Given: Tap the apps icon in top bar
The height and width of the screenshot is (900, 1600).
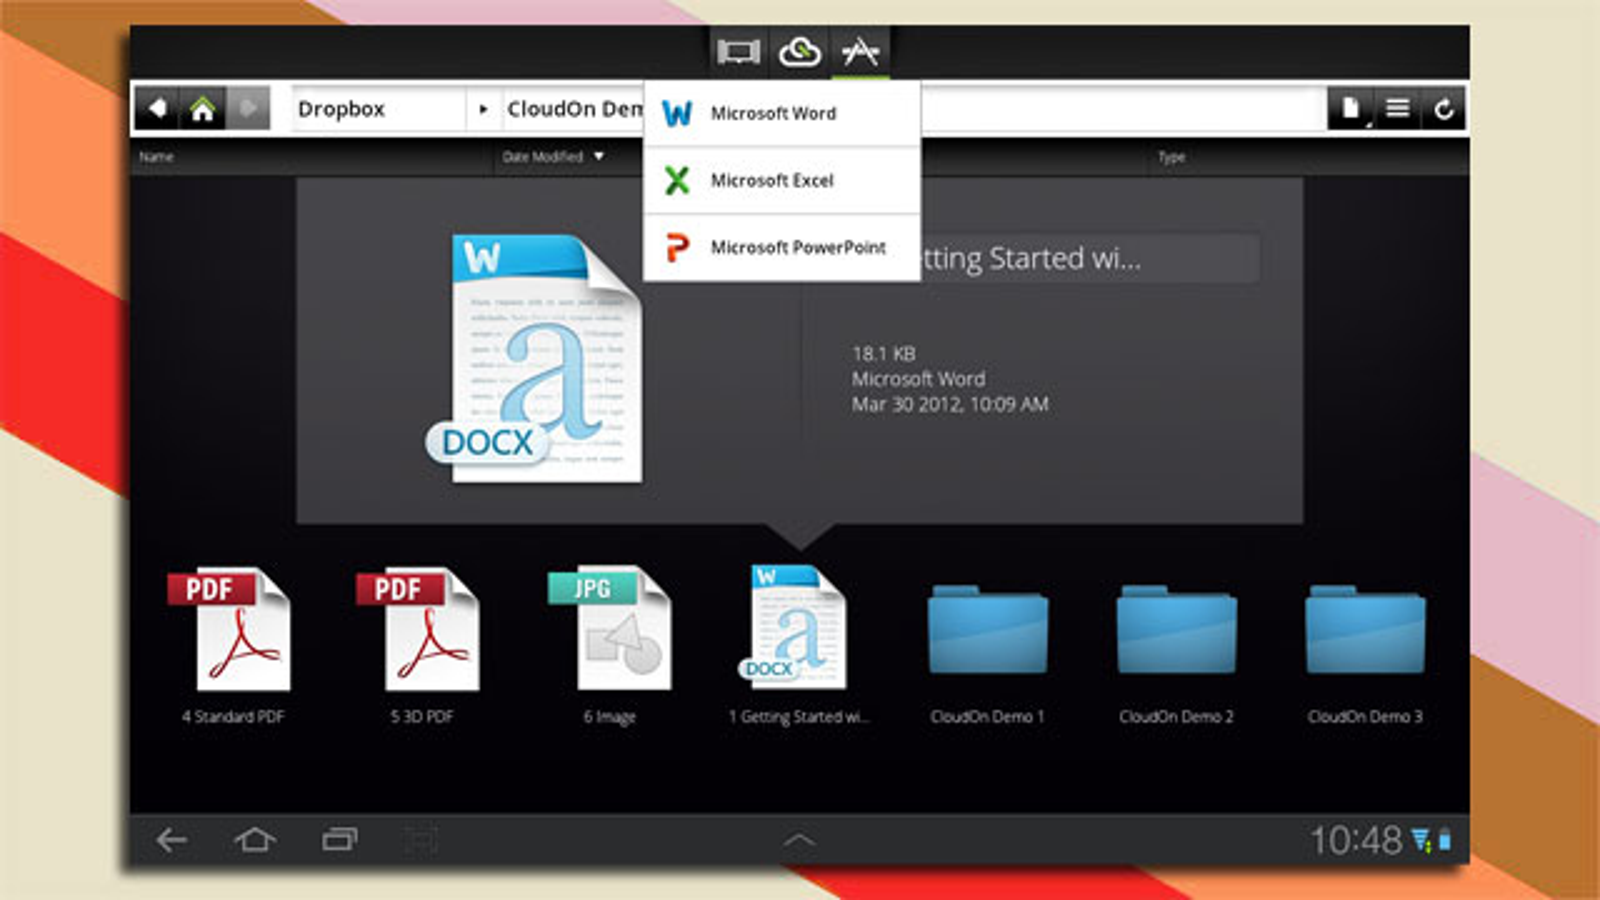Looking at the screenshot, I should (x=860, y=52).
